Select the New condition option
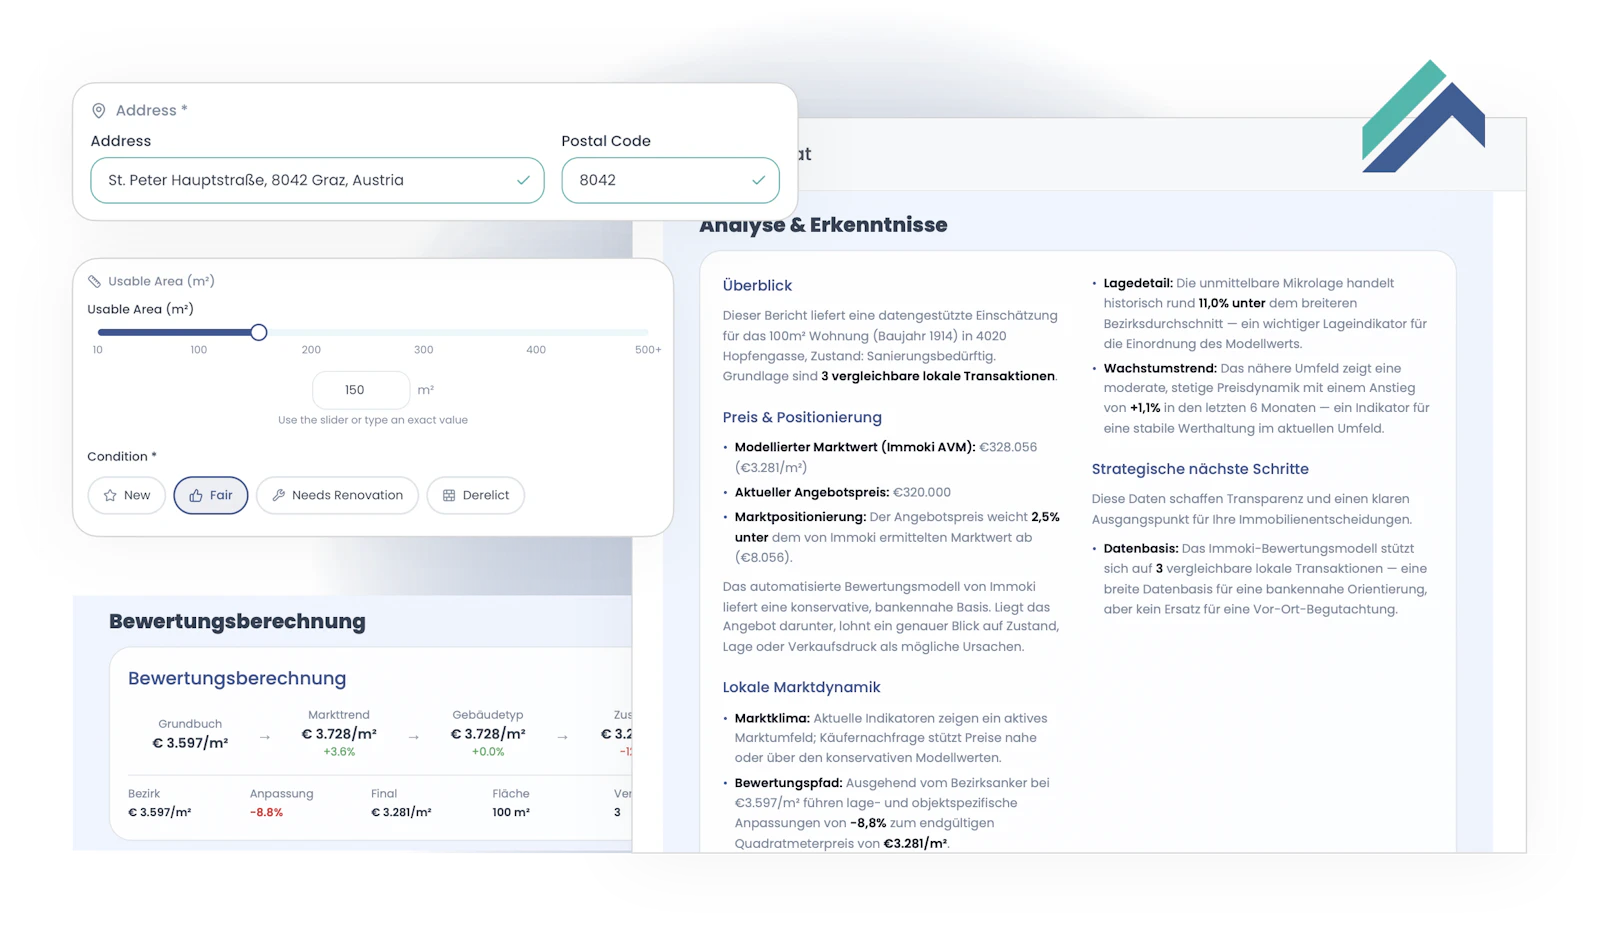The height and width of the screenshot is (928, 1600). pyautogui.click(x=127, y=495)
